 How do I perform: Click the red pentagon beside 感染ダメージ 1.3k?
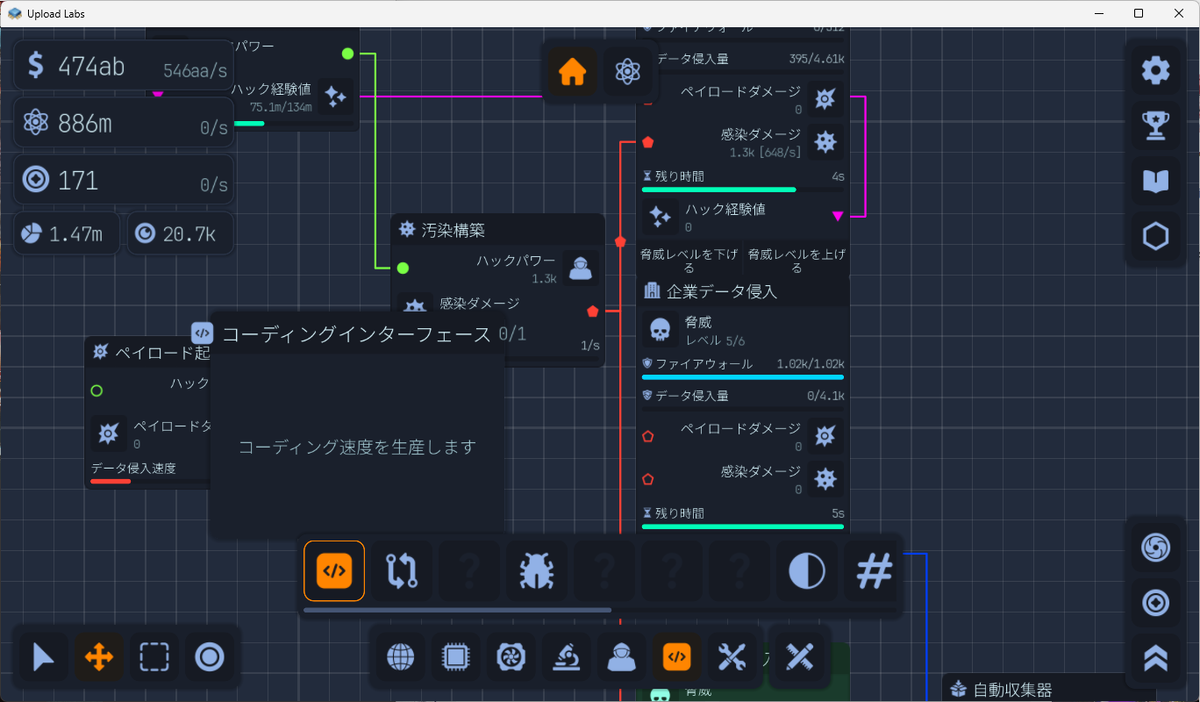648,142
